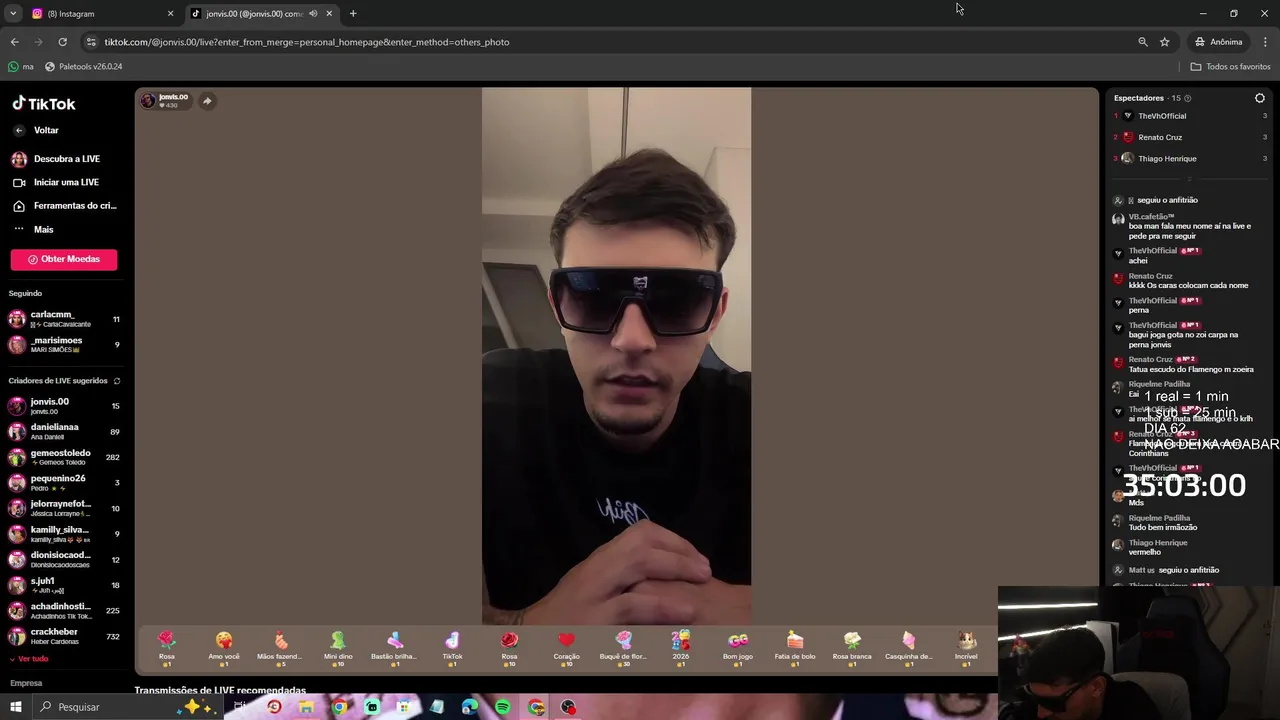Send the Buquê de flores gift
The image size is (1280, 720).
(623, 648)
